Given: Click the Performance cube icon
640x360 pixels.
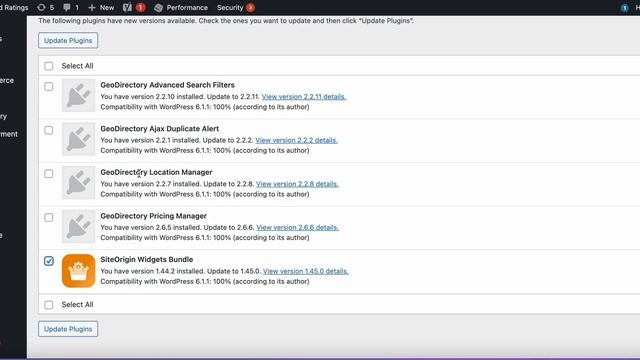Looking at the screenshot, I should pos(158,7).
